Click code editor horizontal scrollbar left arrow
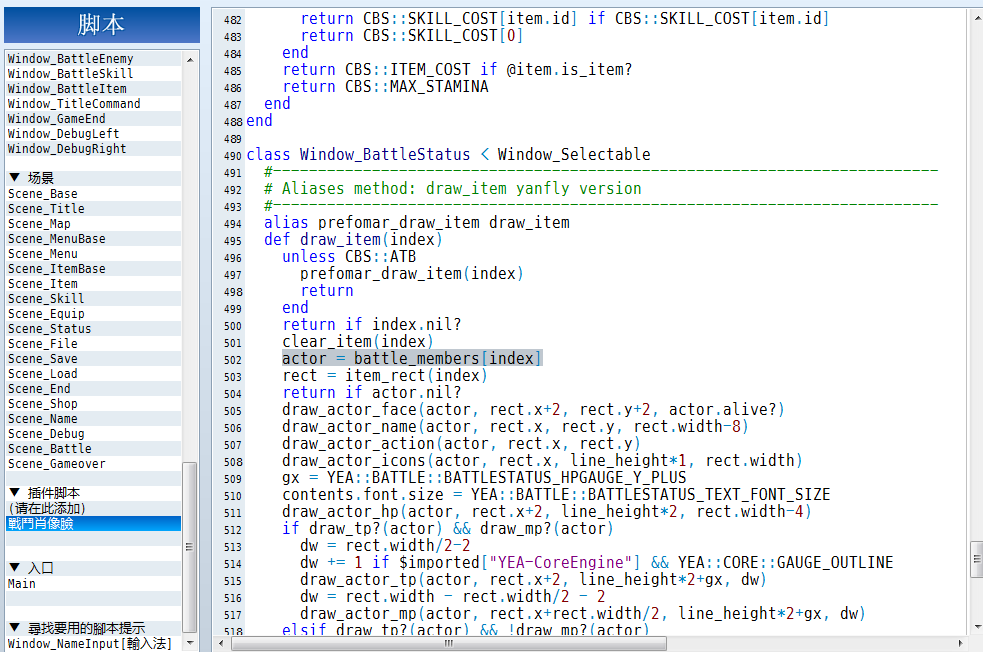Viewport: 983px width, 652px height. [x=221, y=643]
